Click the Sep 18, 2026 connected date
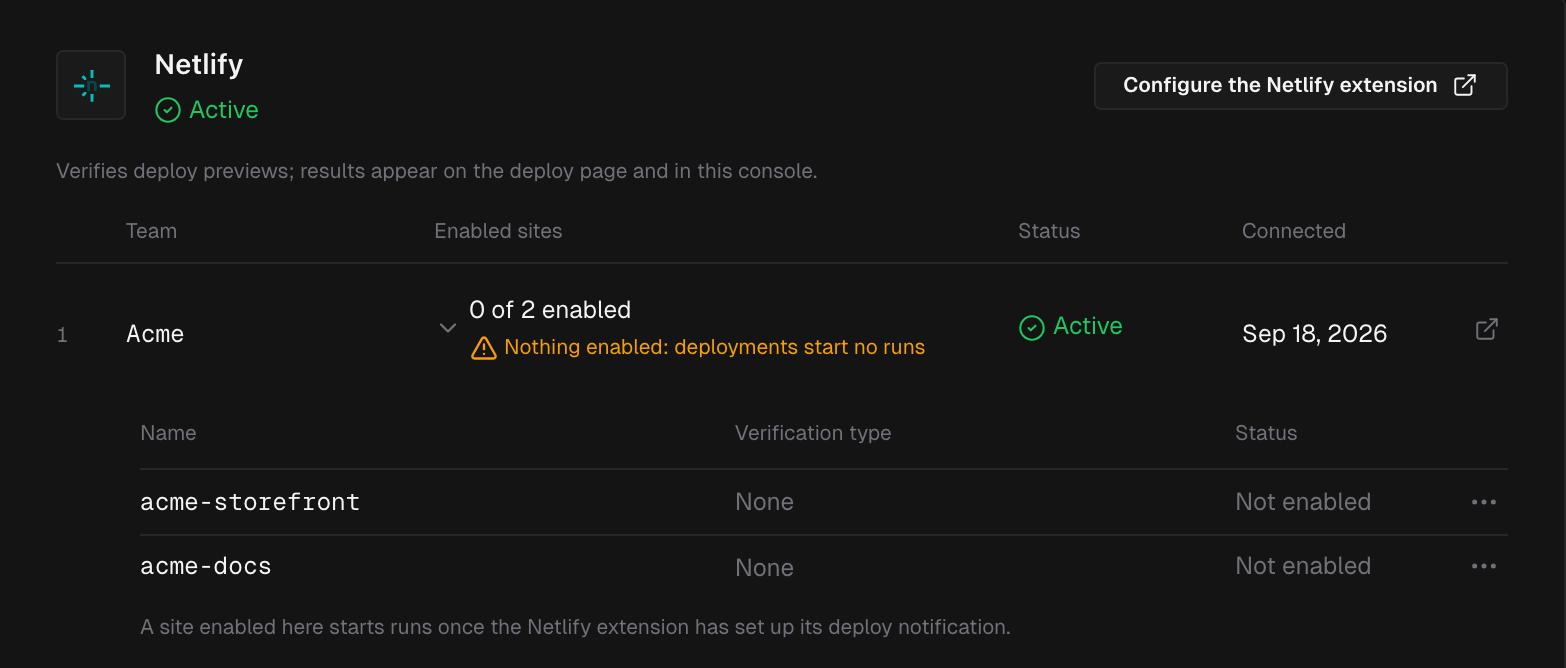 point(1314,334)
